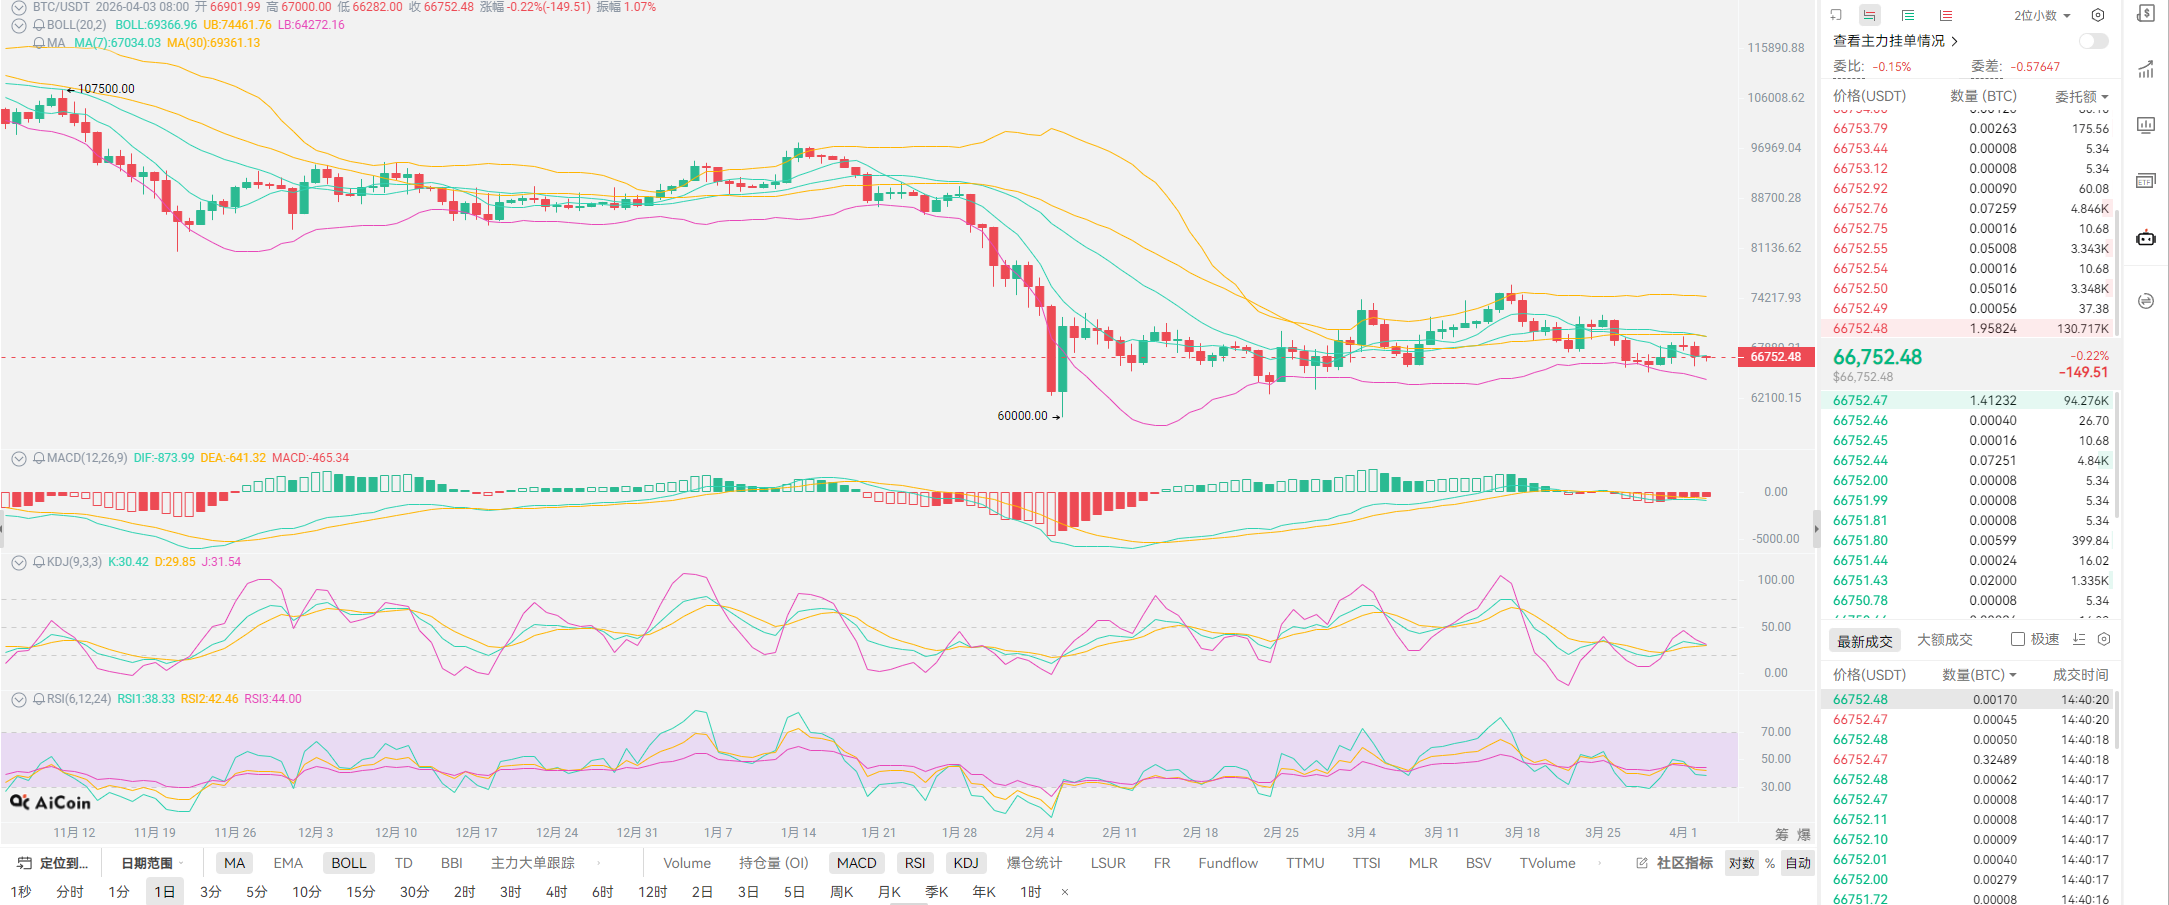Toggle the 查看主力挂单情况 switch
The image size is (2169, 905).
pos(2093,41)
